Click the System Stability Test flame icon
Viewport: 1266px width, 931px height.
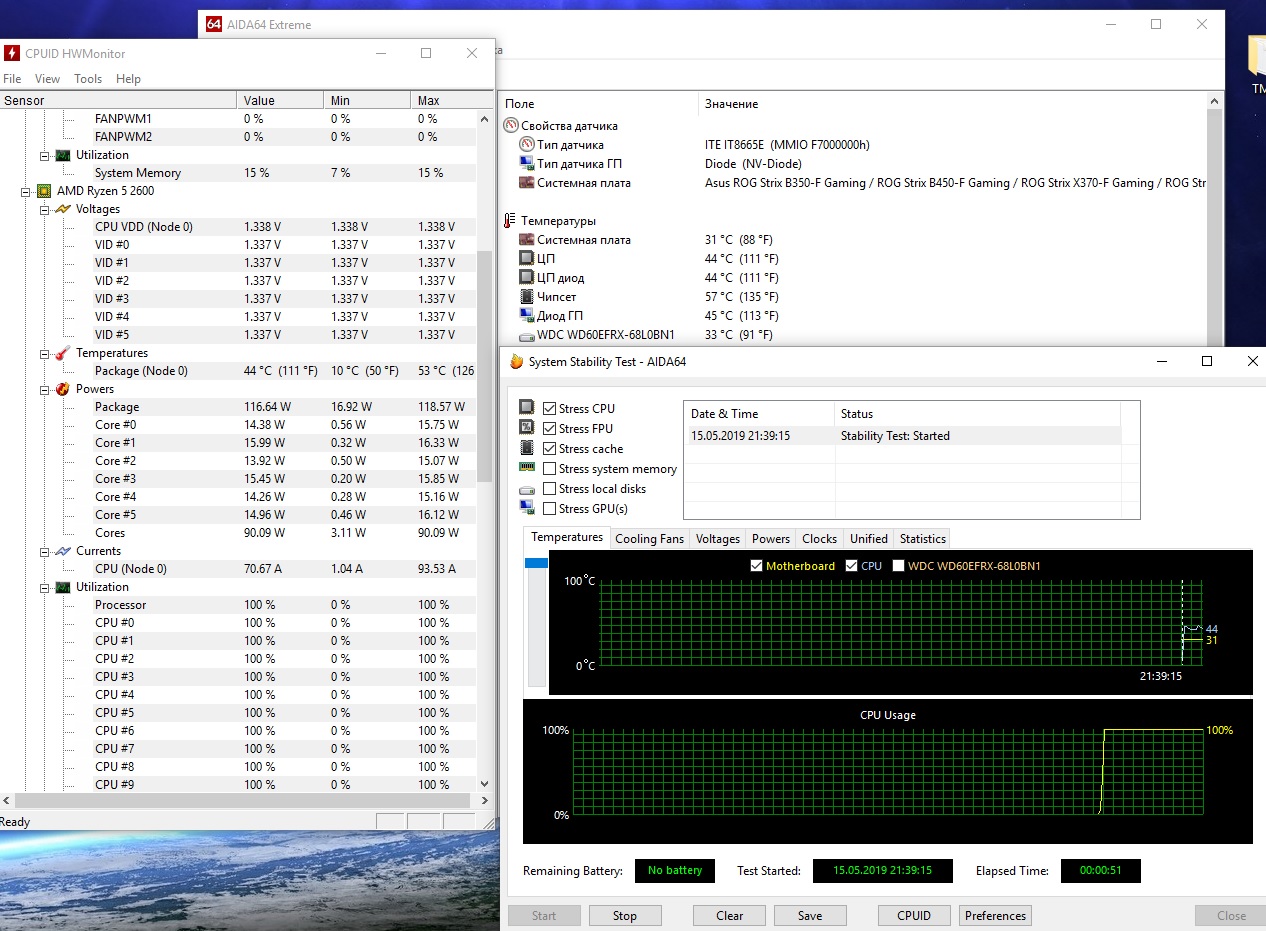(x=516, y=362)
